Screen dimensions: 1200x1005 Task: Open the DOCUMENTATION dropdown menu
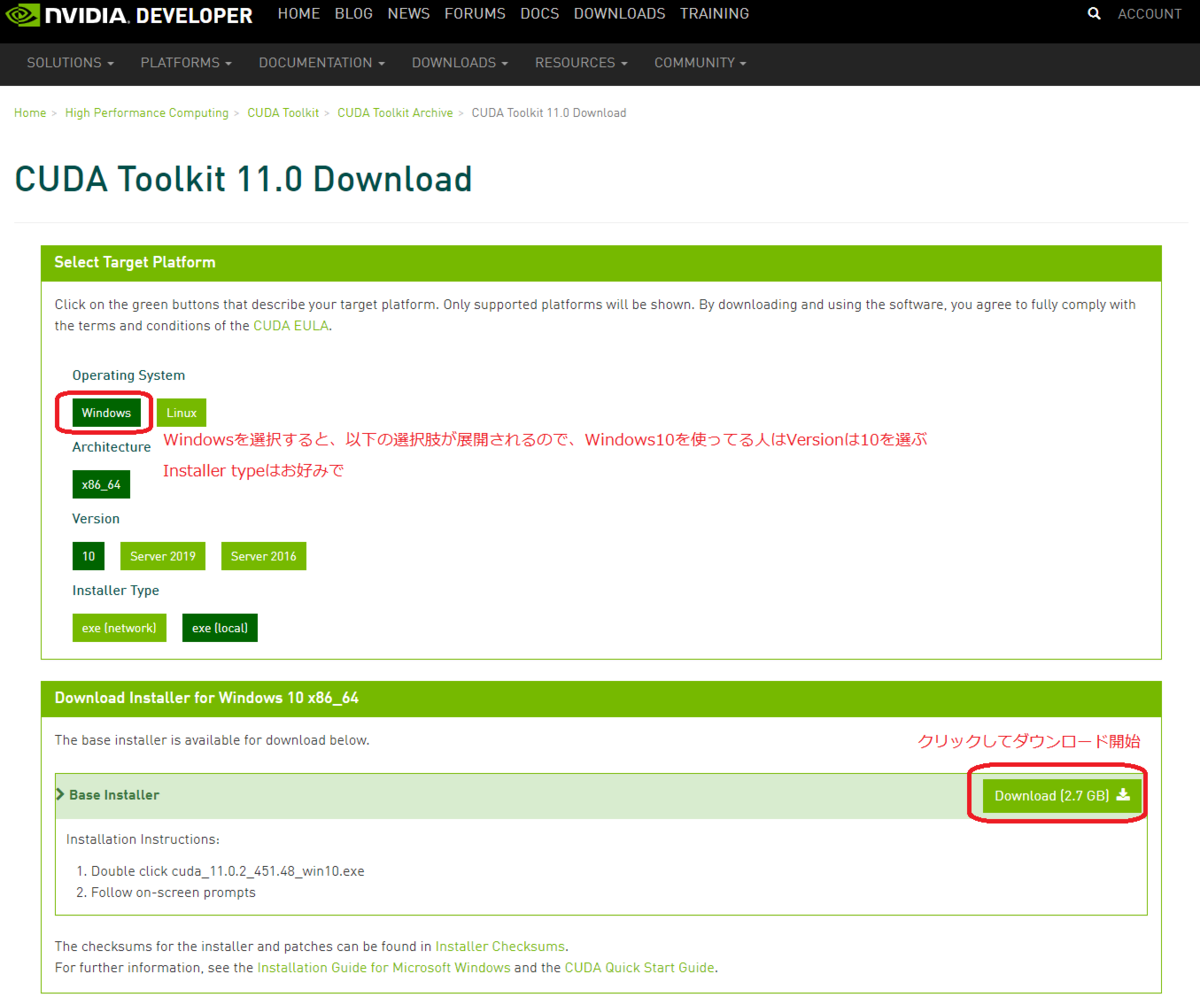coord(322,63)
